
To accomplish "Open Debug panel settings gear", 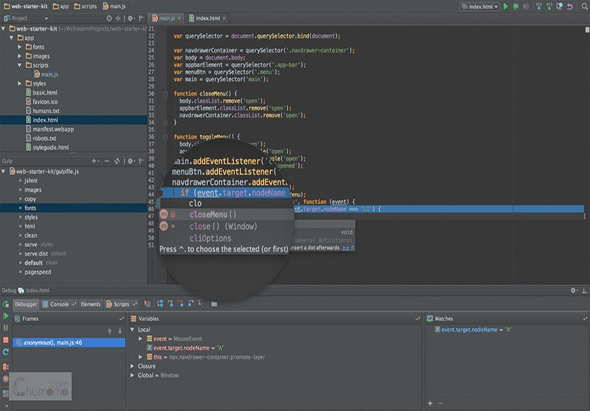I will [x=573, y=290].
